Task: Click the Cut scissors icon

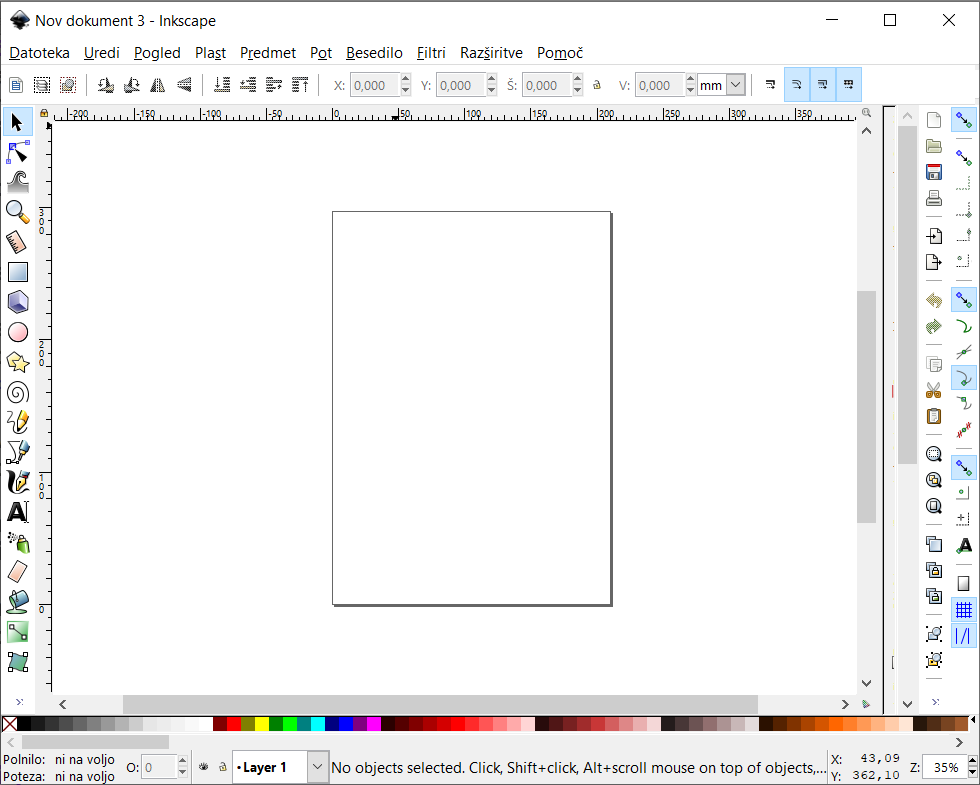Action: [934, 390]
